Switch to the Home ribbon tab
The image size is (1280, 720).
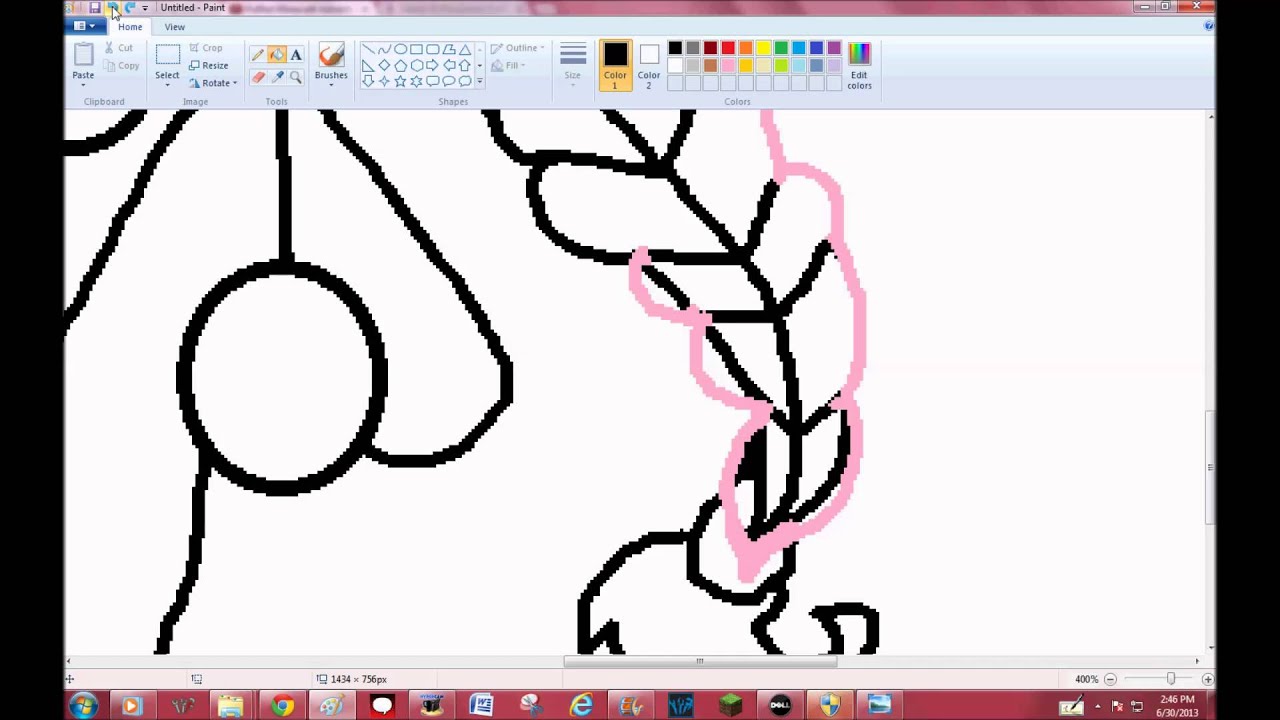130,27
